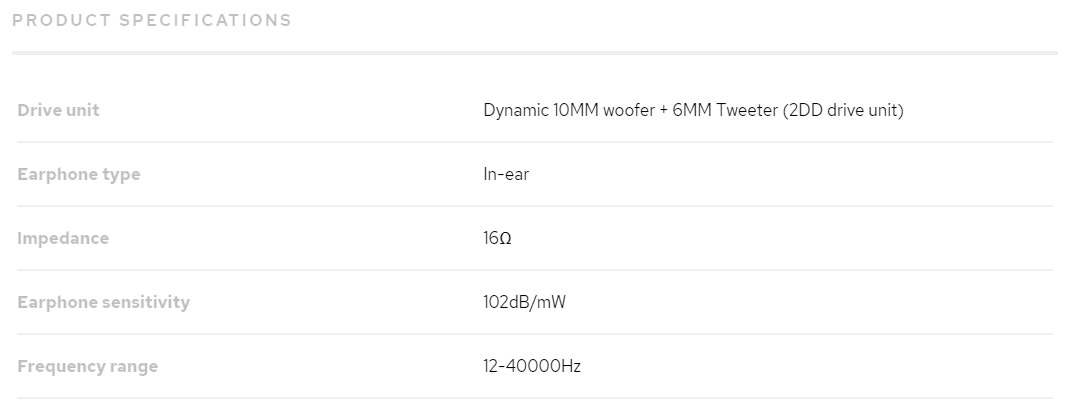The width and height of the screenshot is (1067, 410).
Task: Click the In-ear value text
Action: [x=506, y=174]
